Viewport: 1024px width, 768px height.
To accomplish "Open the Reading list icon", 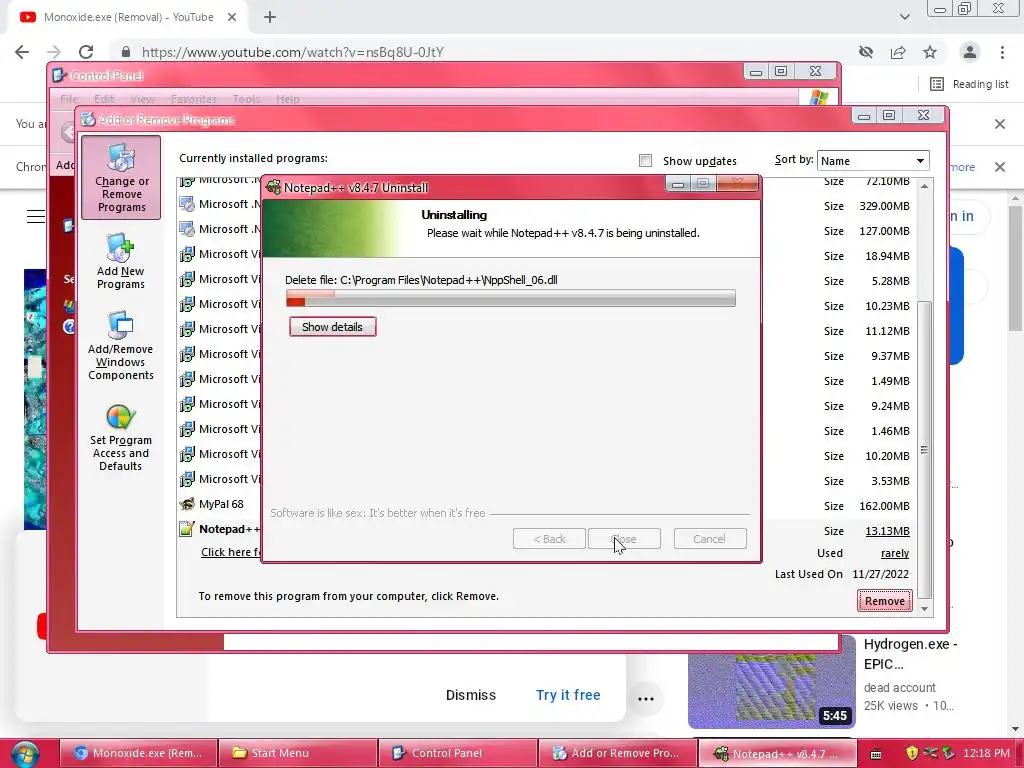I will [936, 84].
